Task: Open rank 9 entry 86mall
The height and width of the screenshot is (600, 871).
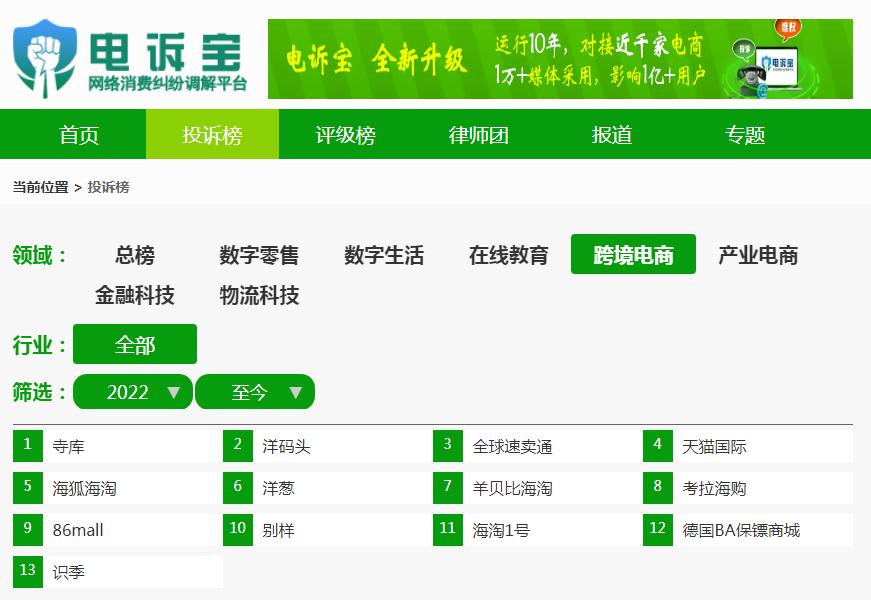Action: point(118,530)
